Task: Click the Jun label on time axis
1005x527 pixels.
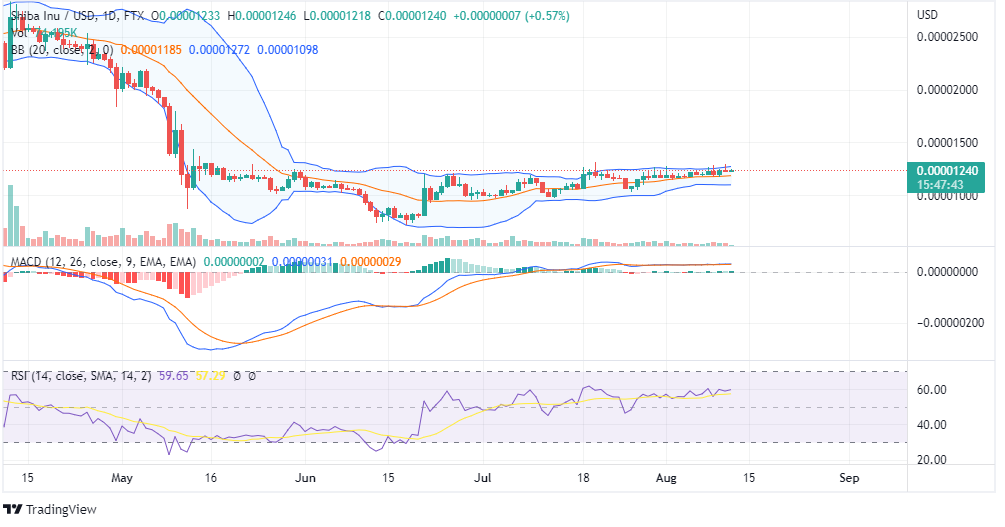Action: click(304, 479)
